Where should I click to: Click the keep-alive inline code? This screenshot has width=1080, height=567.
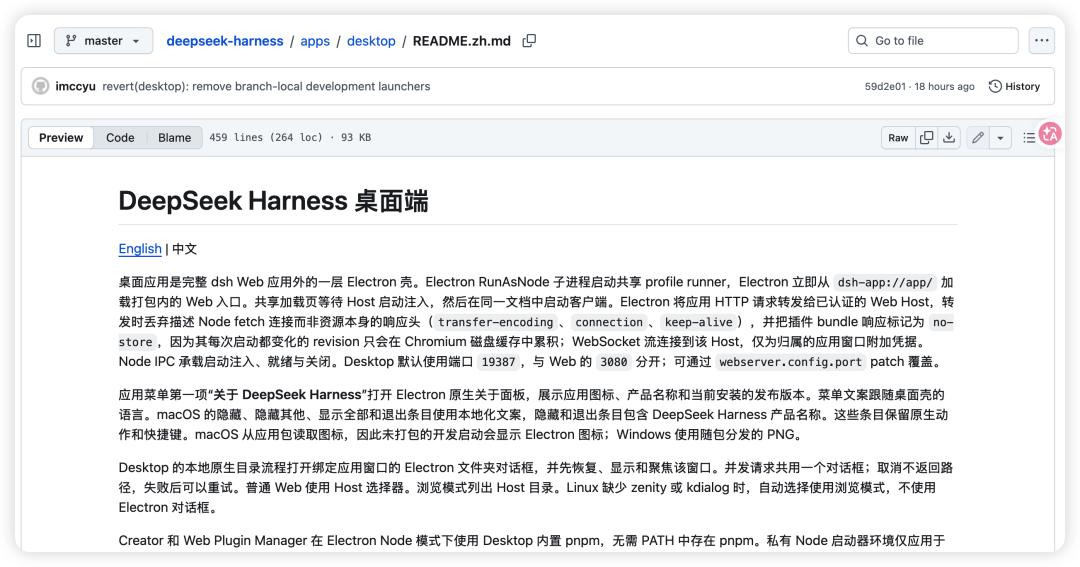[x=698, y=322]
